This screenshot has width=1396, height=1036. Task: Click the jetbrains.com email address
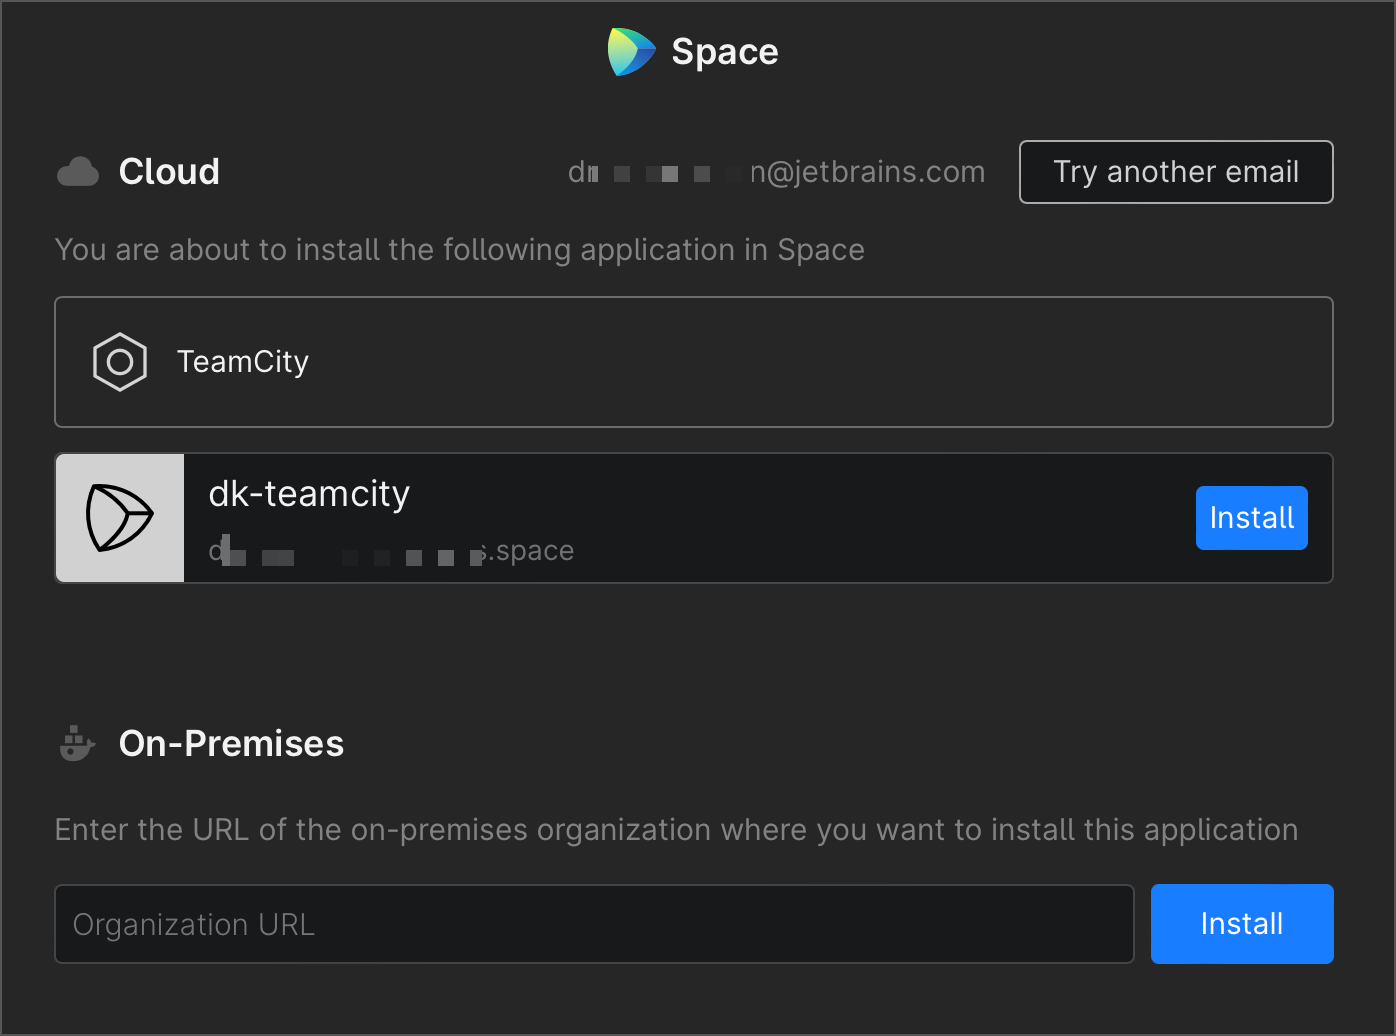pos(867,172)
